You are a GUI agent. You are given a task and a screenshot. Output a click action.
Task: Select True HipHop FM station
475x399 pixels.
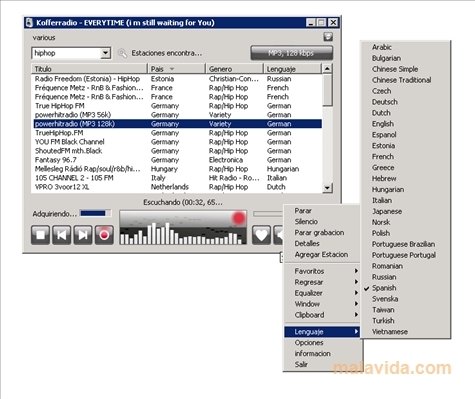(177, 106)
